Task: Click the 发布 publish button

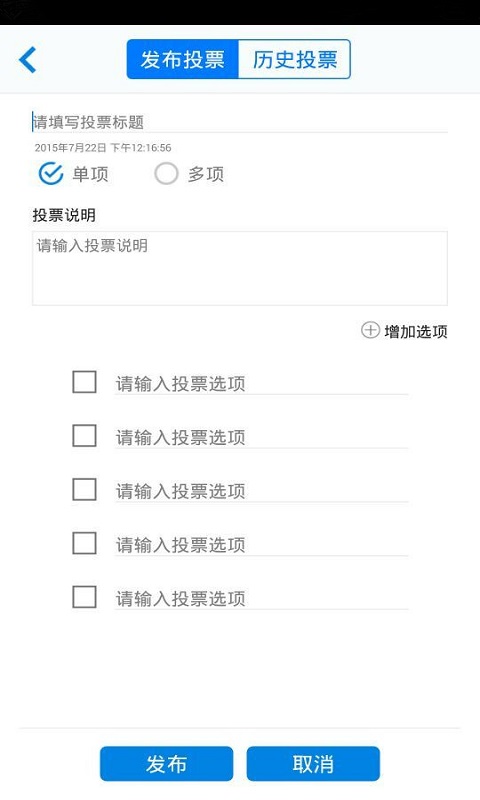Action: click(166, 764)
